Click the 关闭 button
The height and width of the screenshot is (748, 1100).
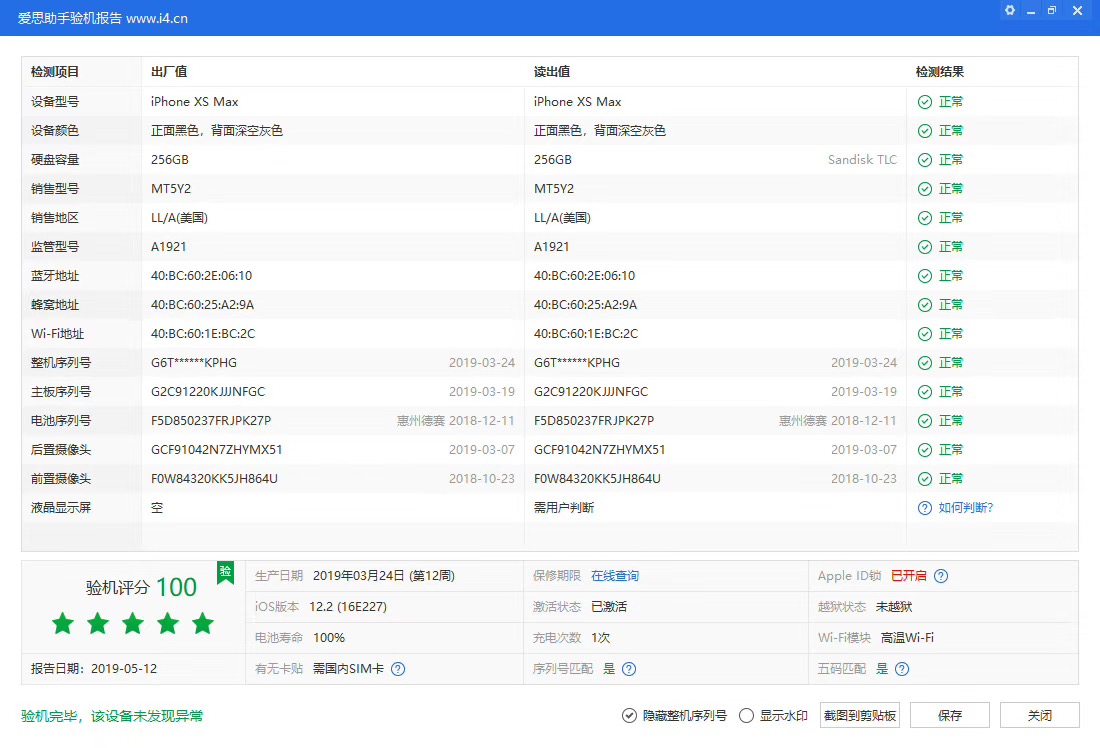tap(1040, 716)
